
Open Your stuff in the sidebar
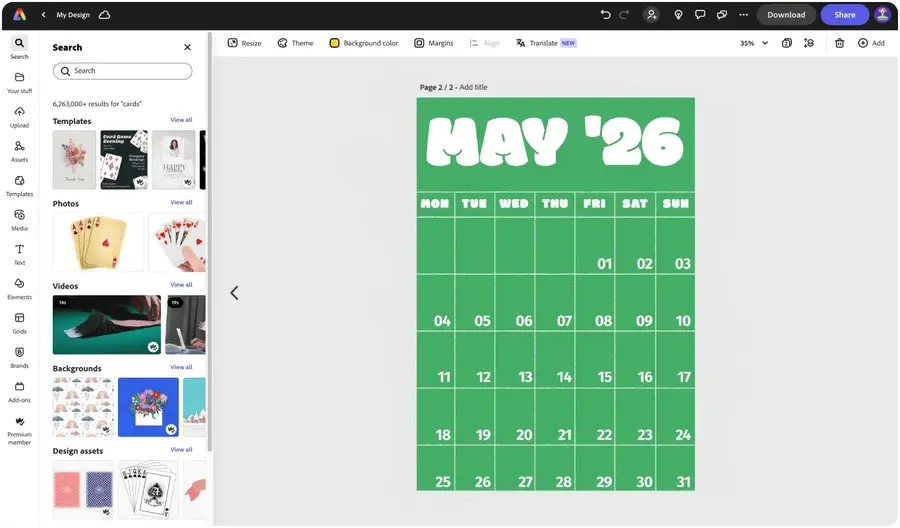click(x=20, y=83)
